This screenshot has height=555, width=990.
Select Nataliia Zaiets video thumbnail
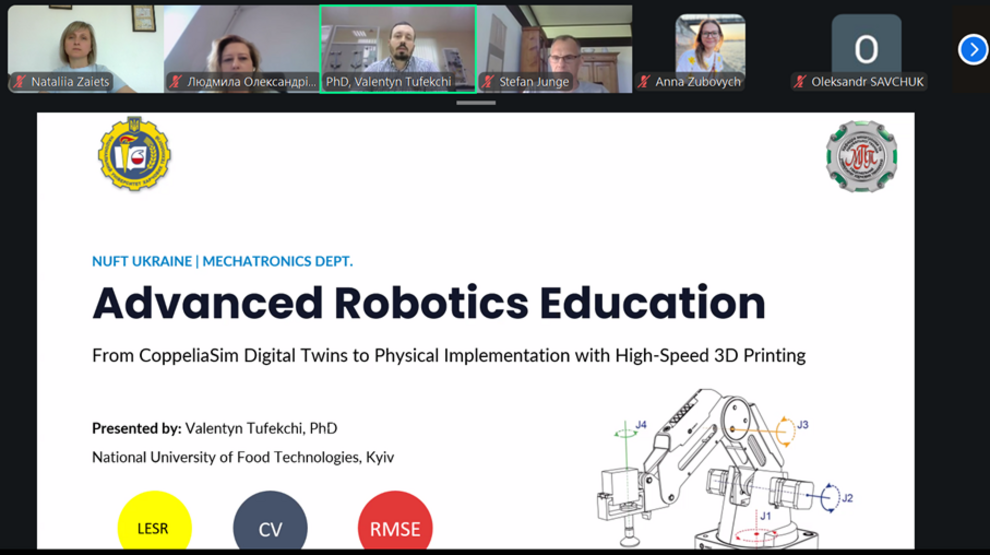click(x=85, y=49)
